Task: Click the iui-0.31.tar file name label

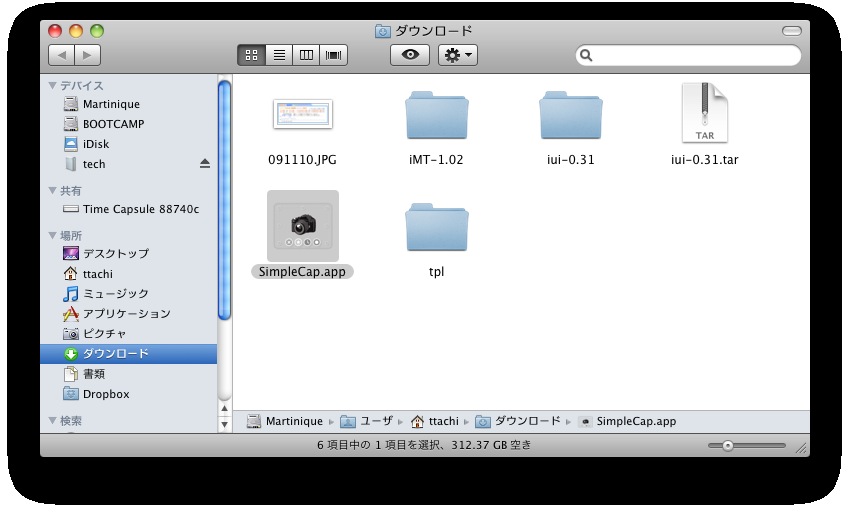Action: (x=704, y=160)
